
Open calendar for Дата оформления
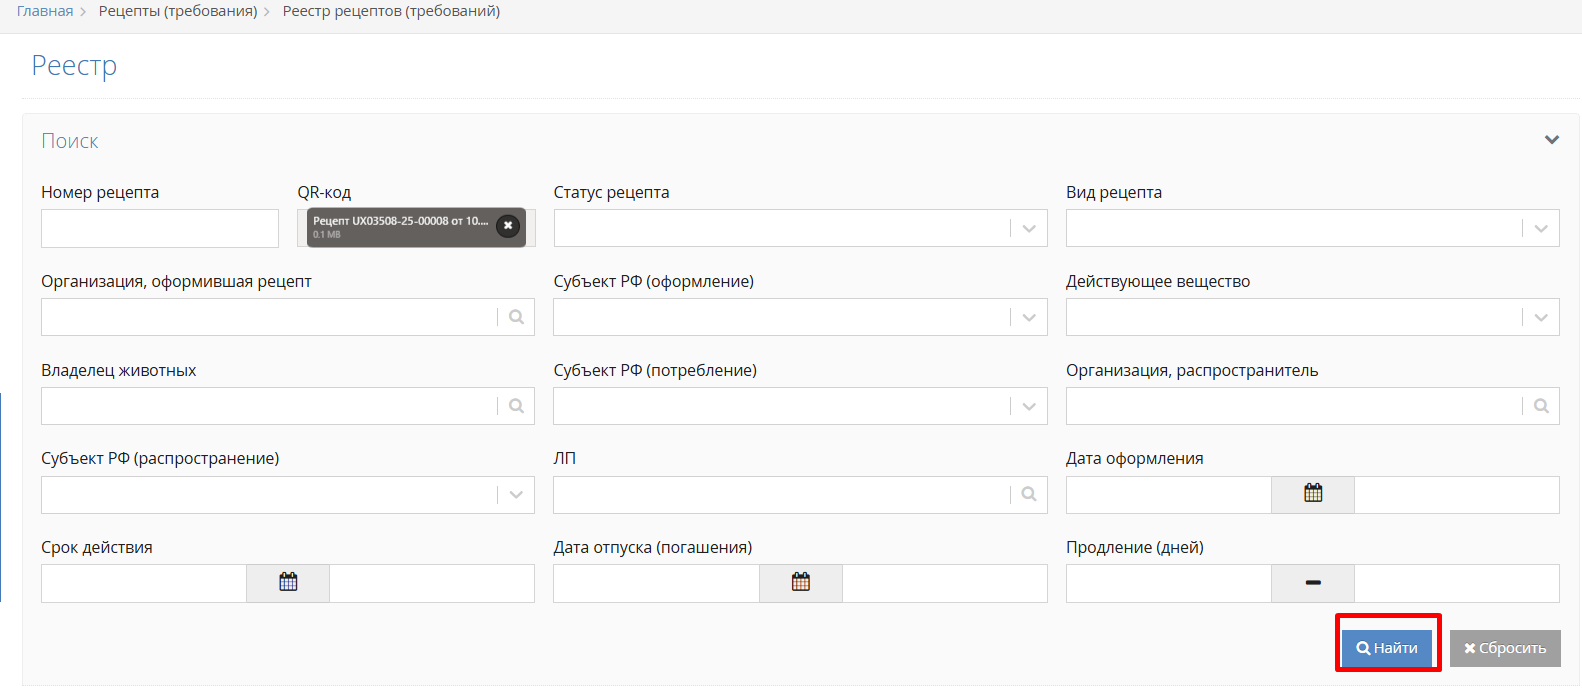[x=1313, y=494]
